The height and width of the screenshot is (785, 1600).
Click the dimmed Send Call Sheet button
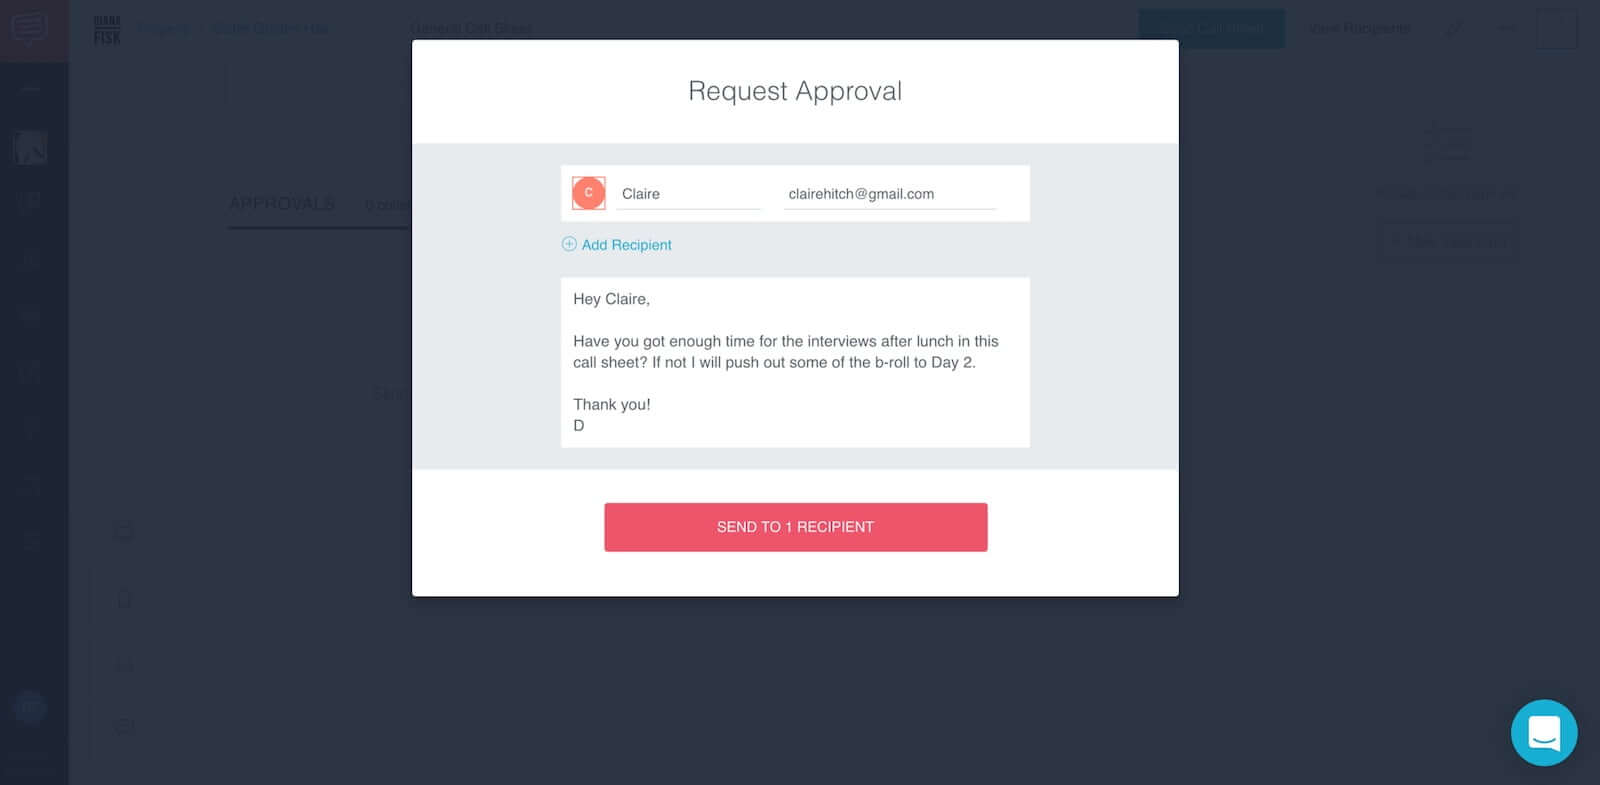click(x=1212, y=28)
